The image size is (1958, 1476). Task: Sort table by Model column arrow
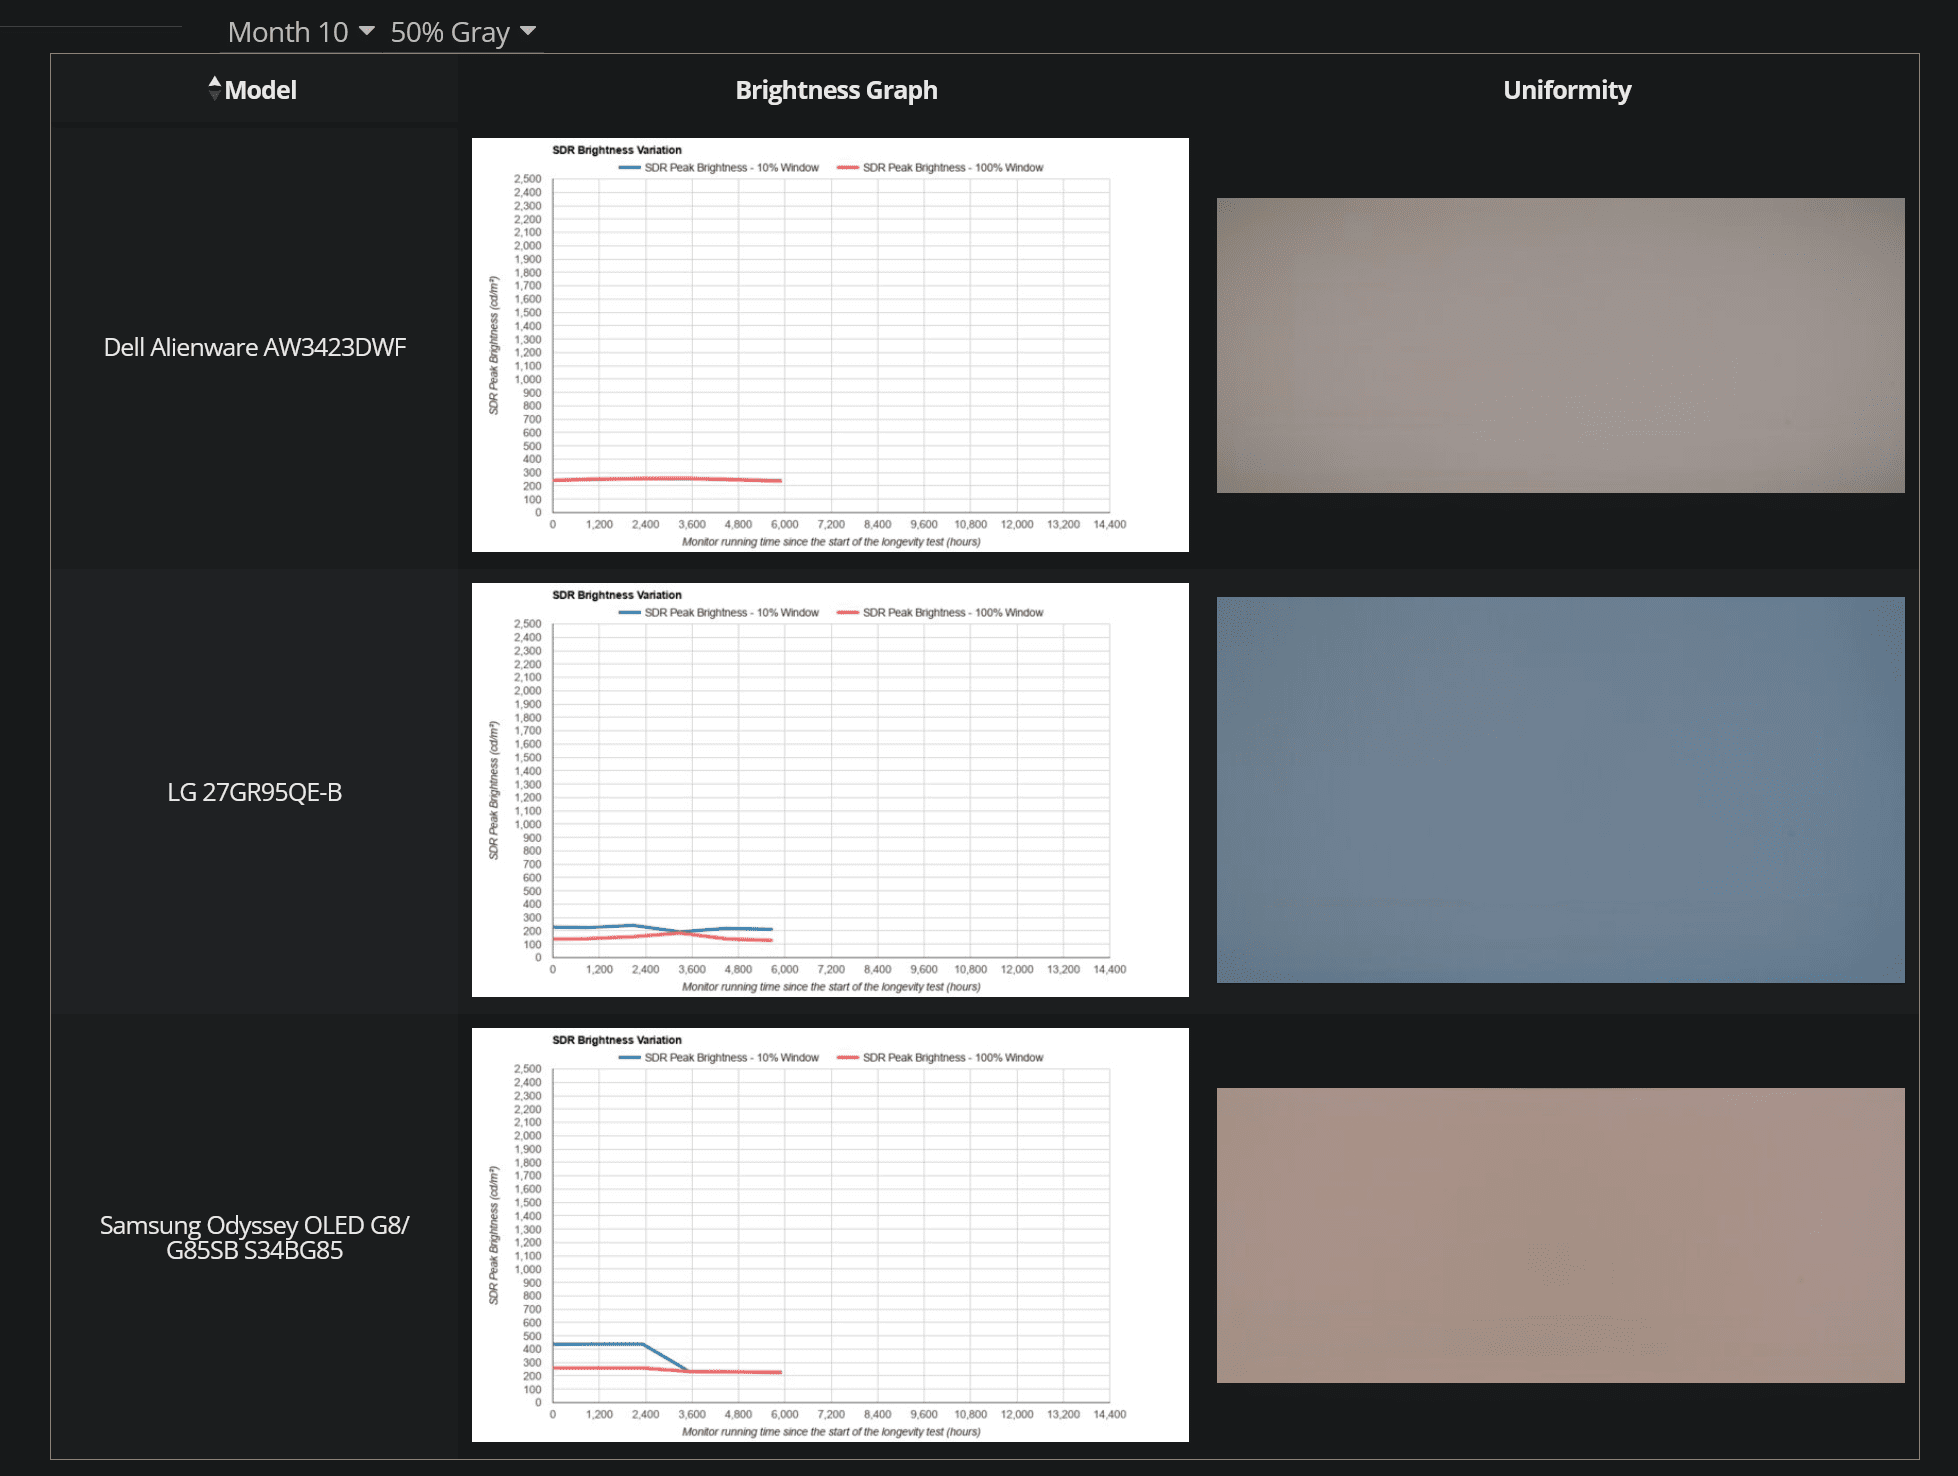(x=214, y=89)
